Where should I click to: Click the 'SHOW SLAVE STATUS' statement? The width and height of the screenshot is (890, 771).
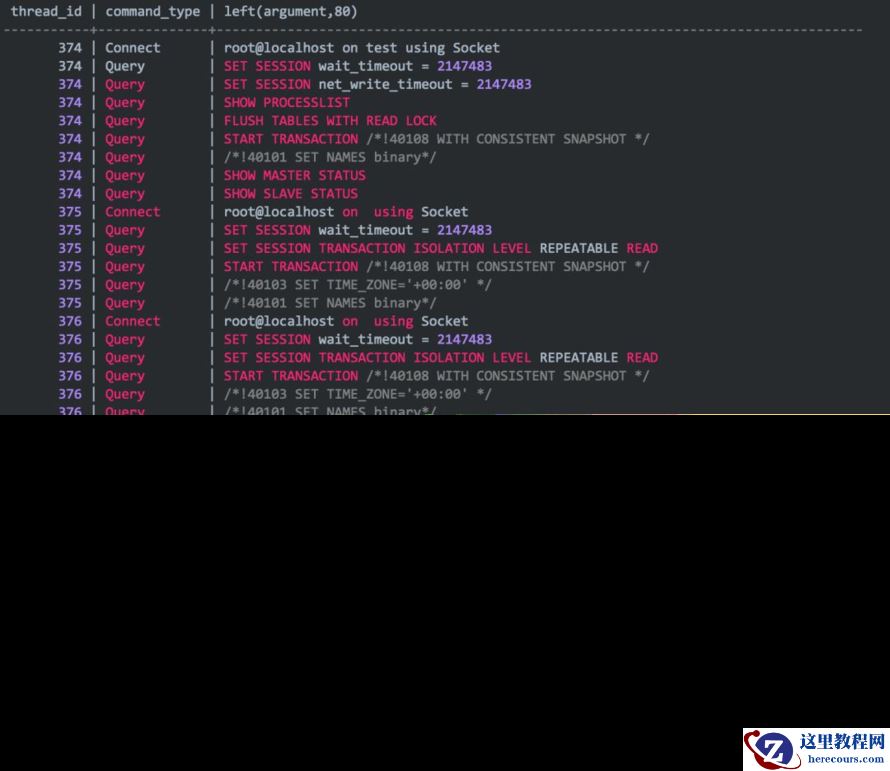291,193
